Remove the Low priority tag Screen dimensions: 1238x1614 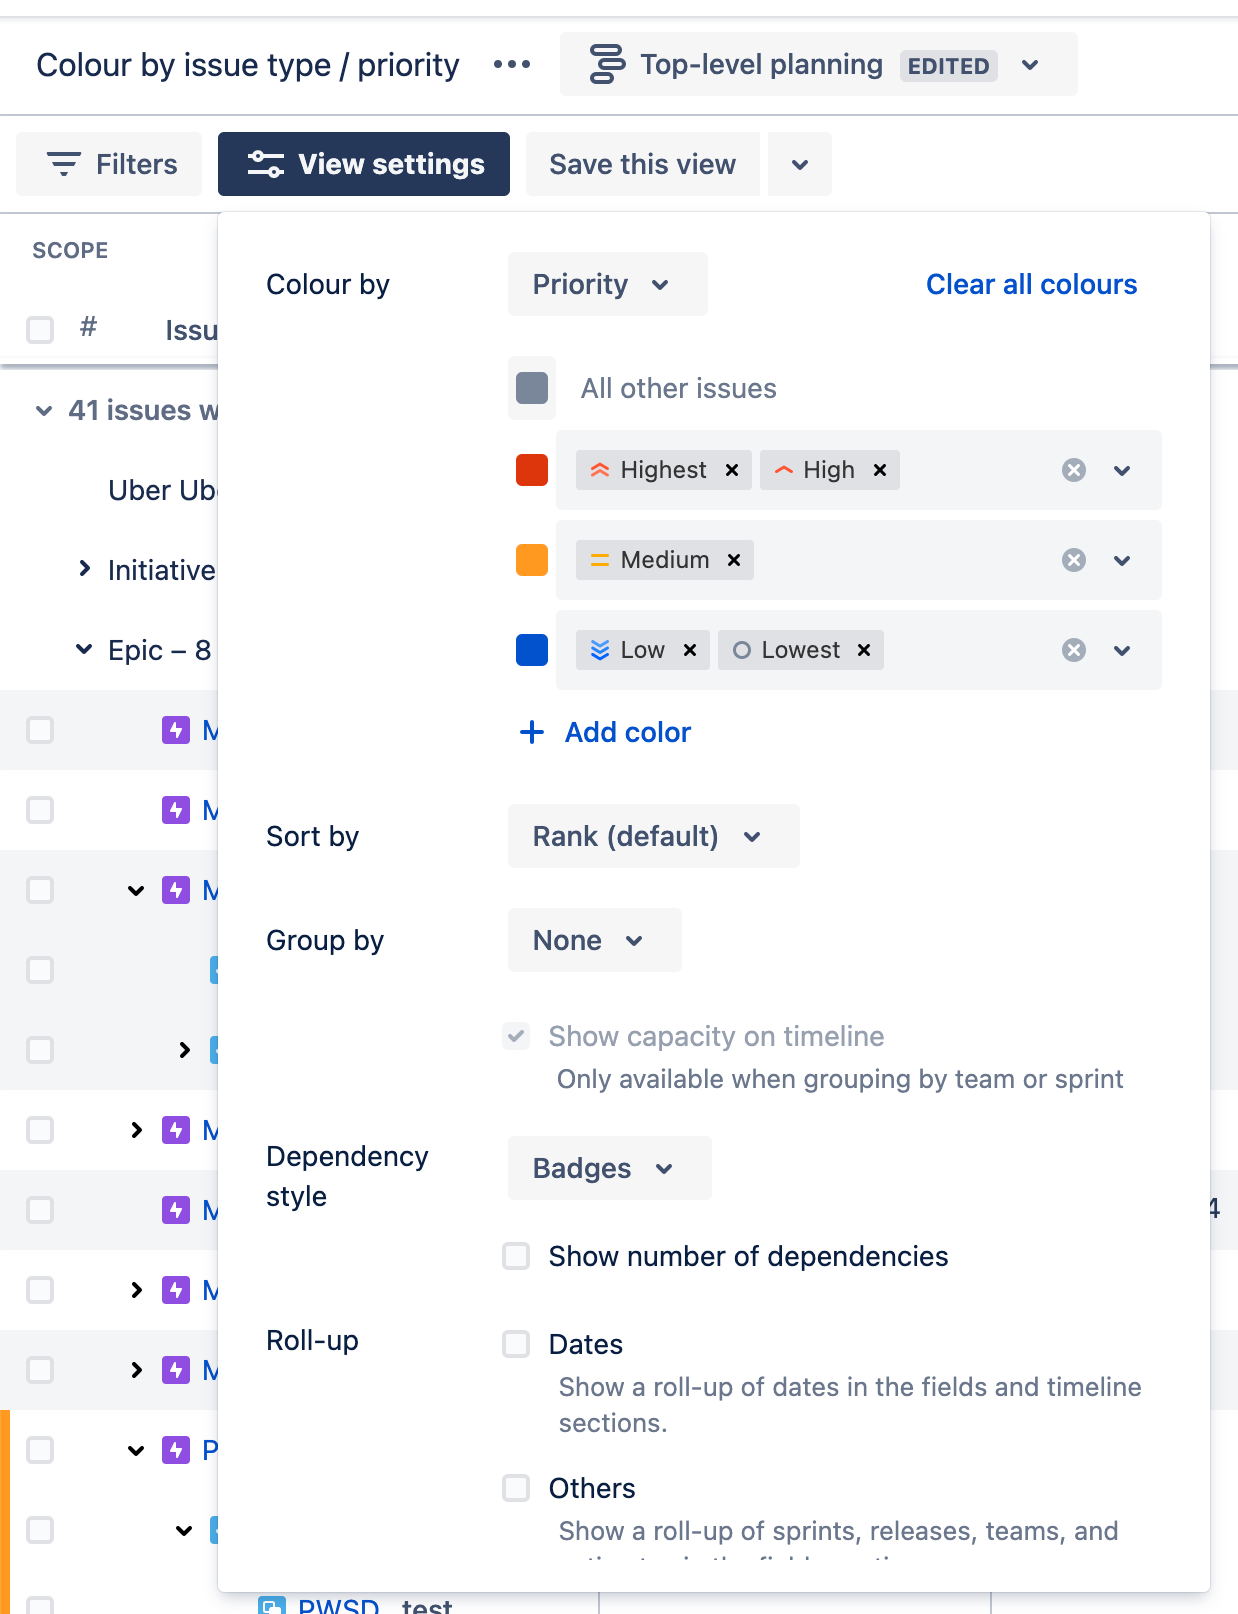690,650
